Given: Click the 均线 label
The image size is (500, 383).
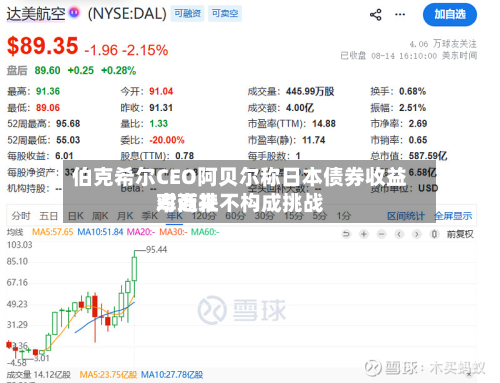Looking at the screenshot, I should 15,232.
